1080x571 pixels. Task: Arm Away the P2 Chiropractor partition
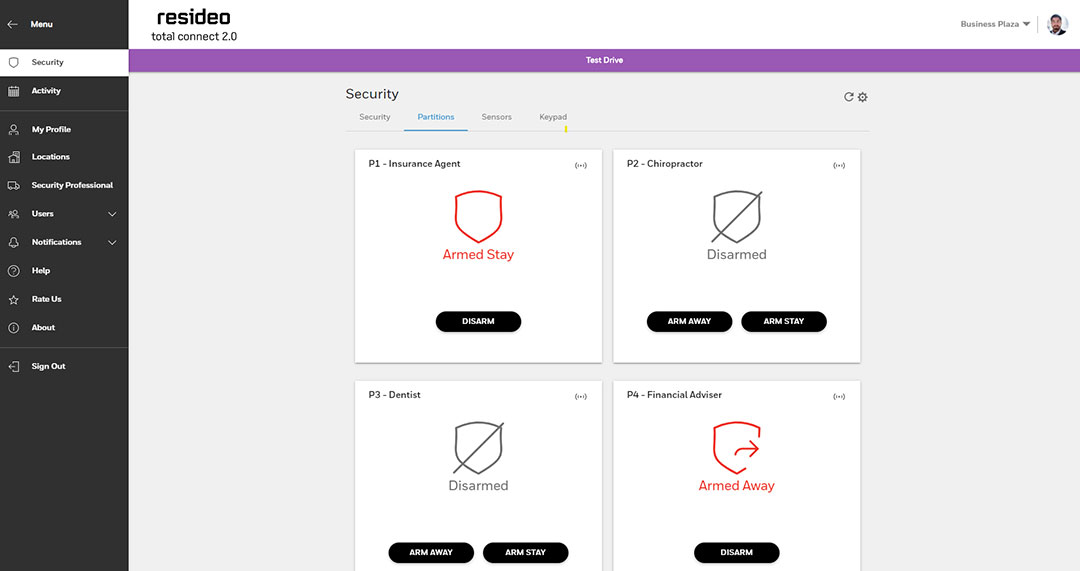pyautogui.click(x=689, y=322)
